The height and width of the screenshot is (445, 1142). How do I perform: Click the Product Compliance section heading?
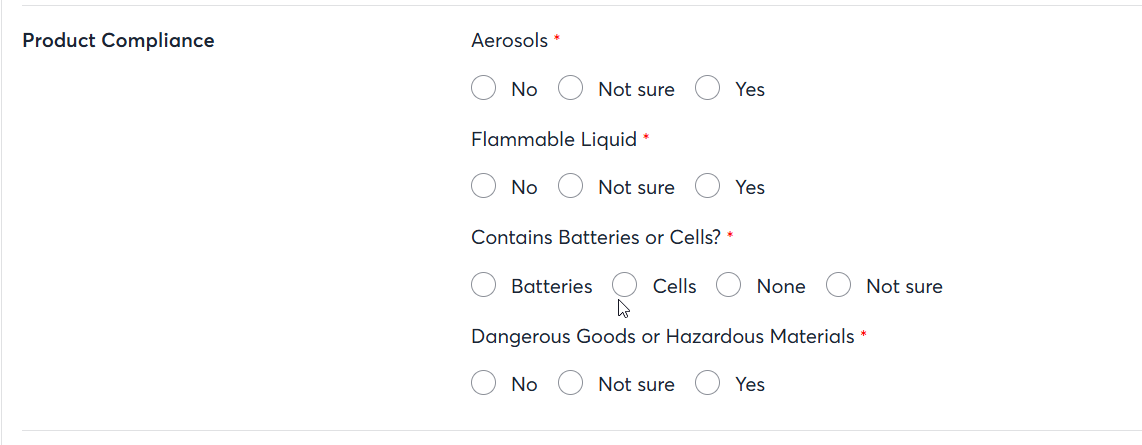[118, 41]
